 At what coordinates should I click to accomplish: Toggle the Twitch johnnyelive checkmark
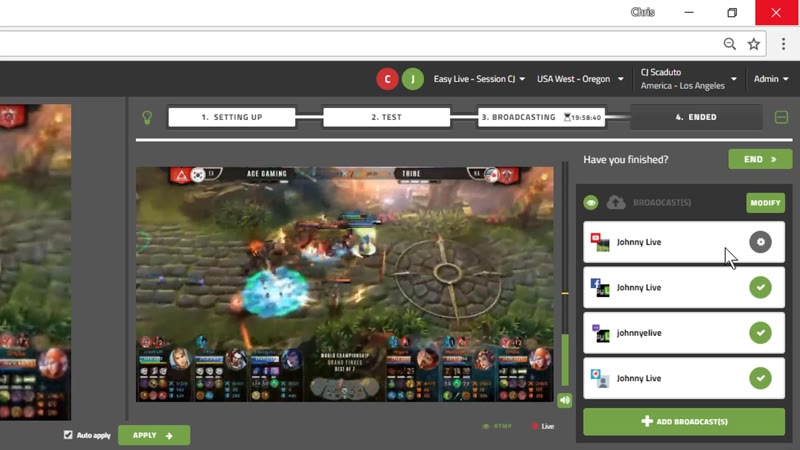[x=760, y=333]
